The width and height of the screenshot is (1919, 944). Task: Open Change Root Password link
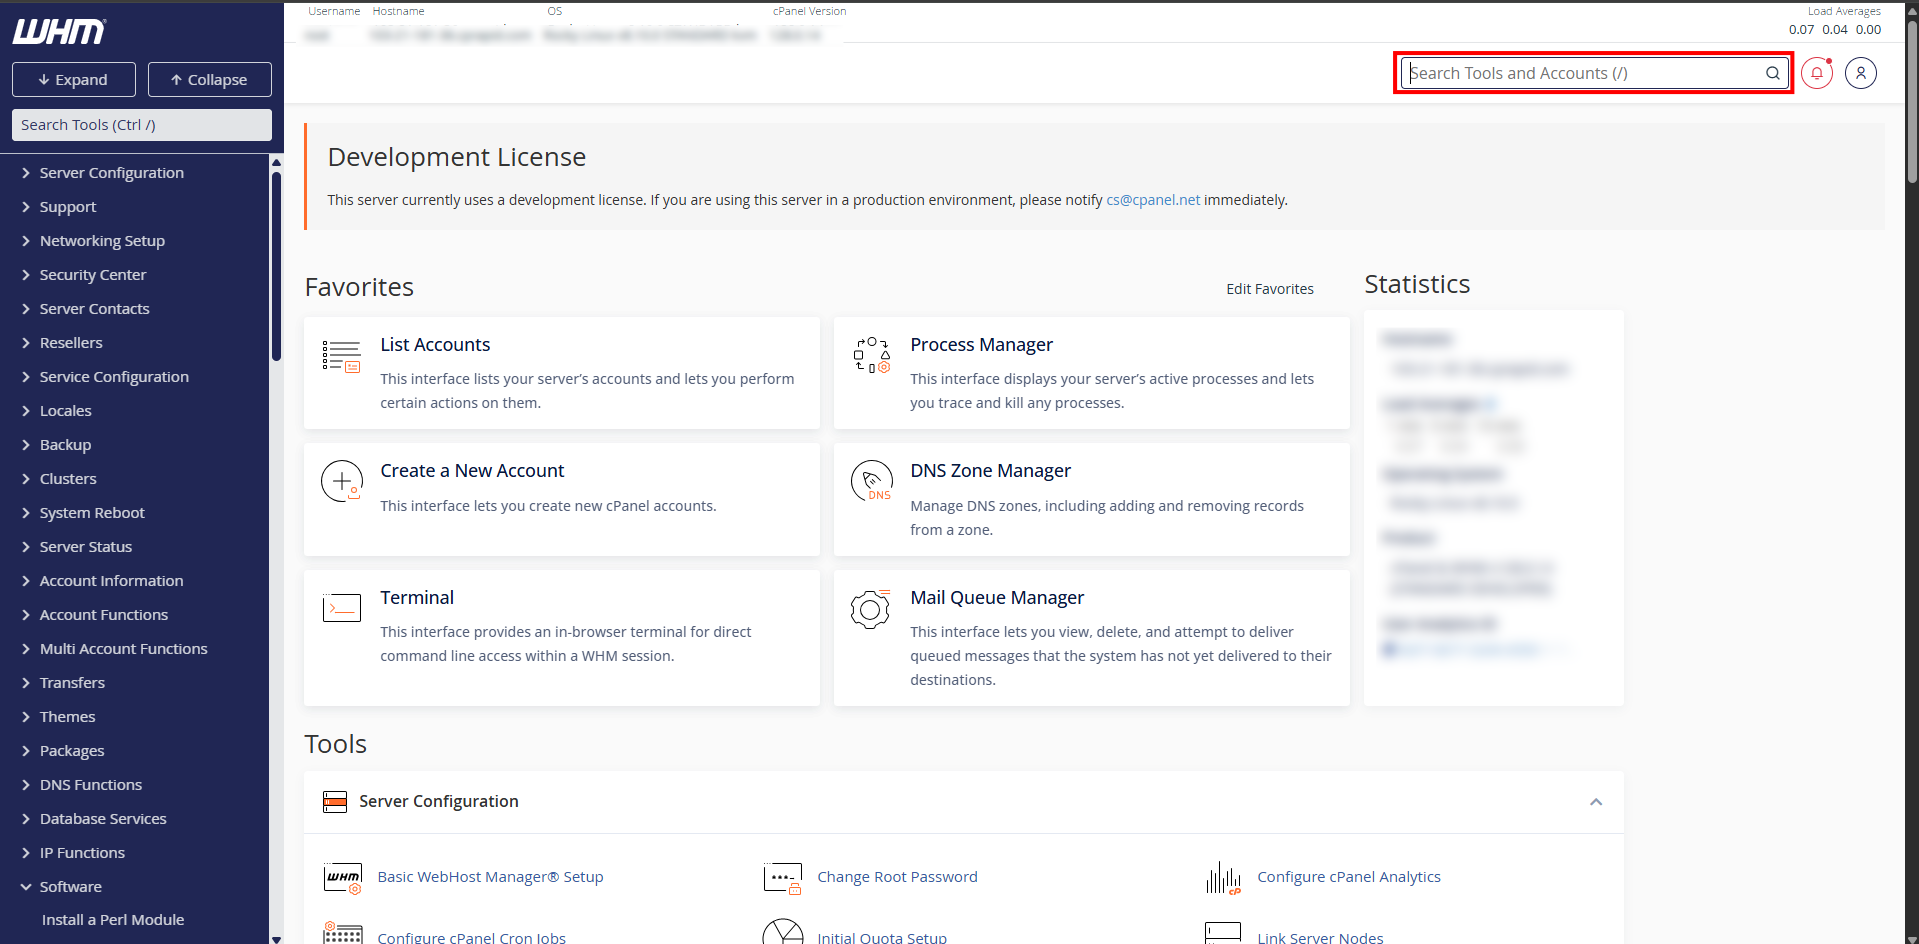point(897,877)
